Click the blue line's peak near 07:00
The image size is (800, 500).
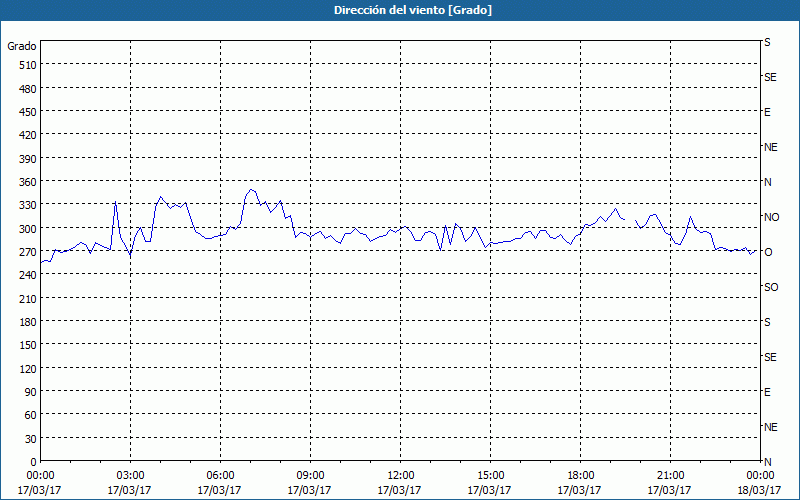pos(250,189)
